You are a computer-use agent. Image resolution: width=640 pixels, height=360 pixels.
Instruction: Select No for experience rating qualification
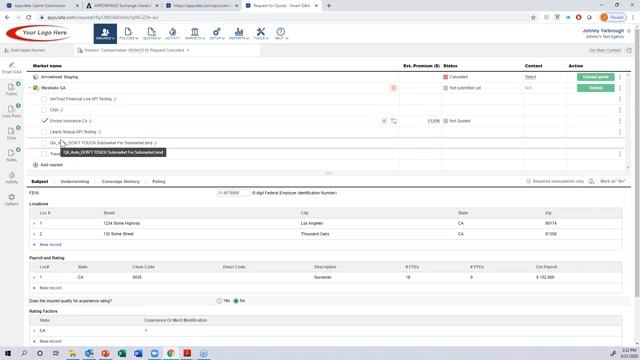tap(236, 301)
